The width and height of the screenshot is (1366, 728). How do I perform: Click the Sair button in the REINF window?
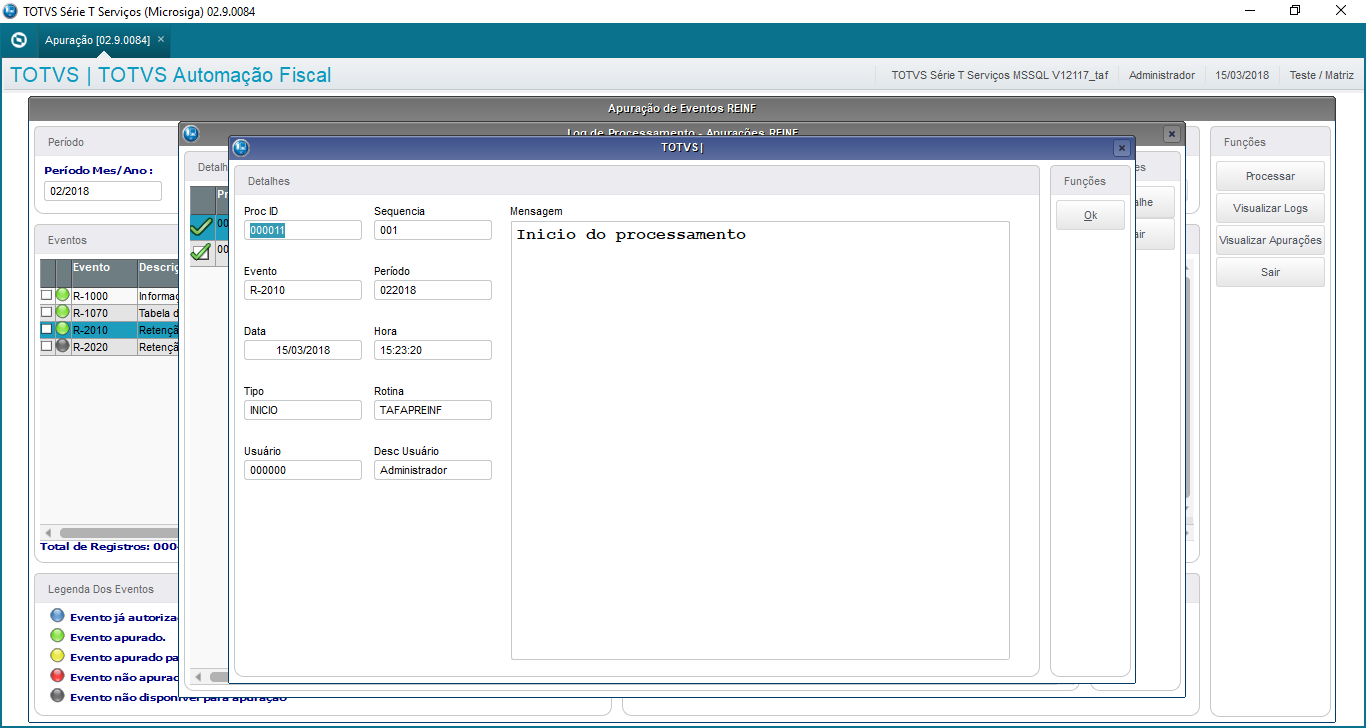pos(1270,272)
